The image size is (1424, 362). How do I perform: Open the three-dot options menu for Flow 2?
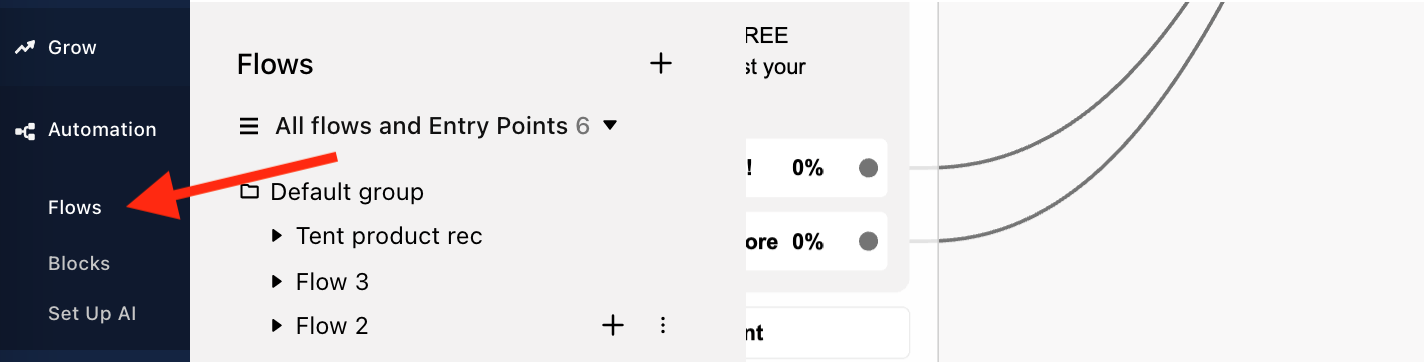tap(662, 325)
